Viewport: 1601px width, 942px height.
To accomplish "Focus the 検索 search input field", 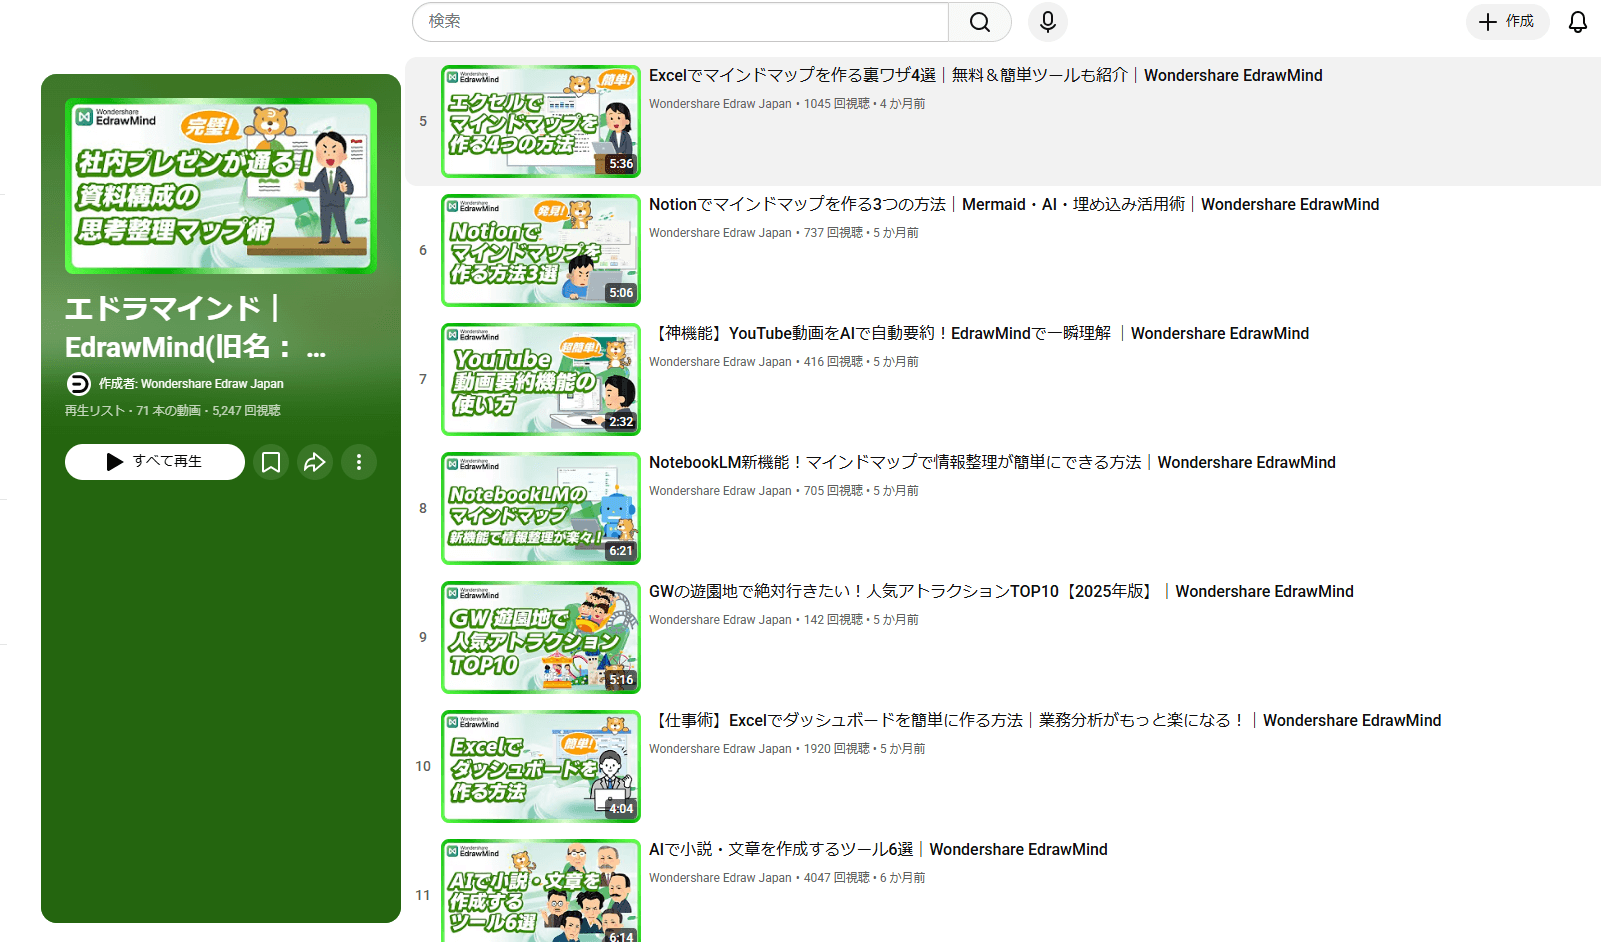I will point(680,22).
